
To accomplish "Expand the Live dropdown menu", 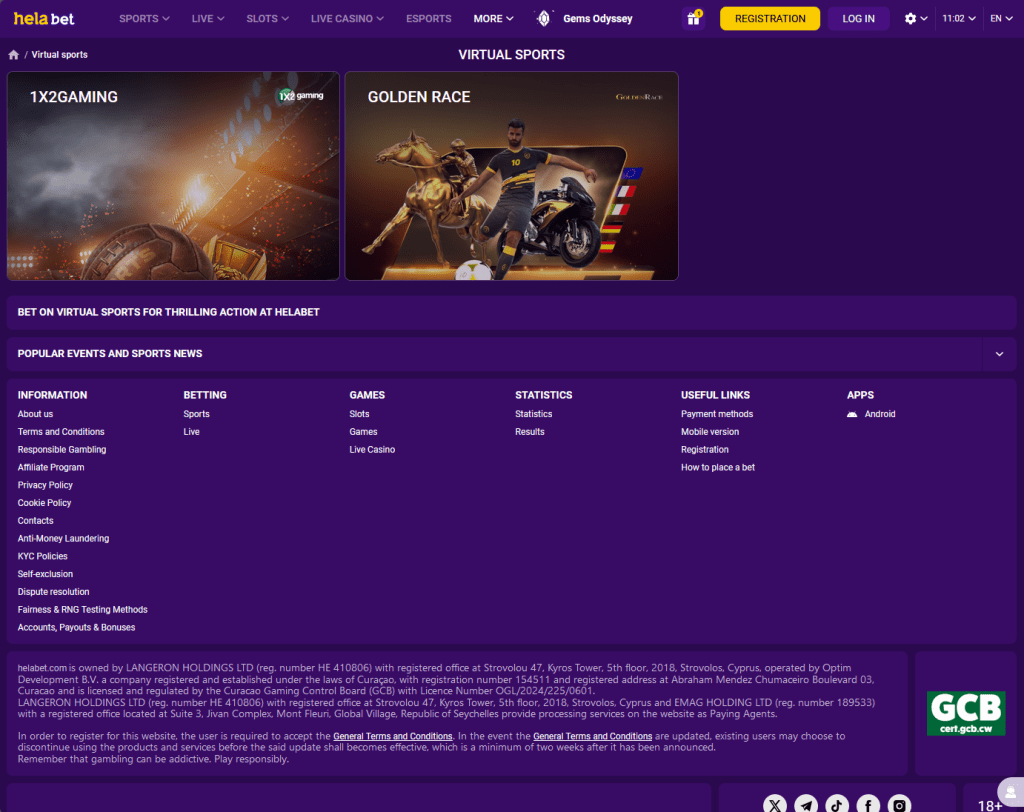I will [x=208, y=18].
